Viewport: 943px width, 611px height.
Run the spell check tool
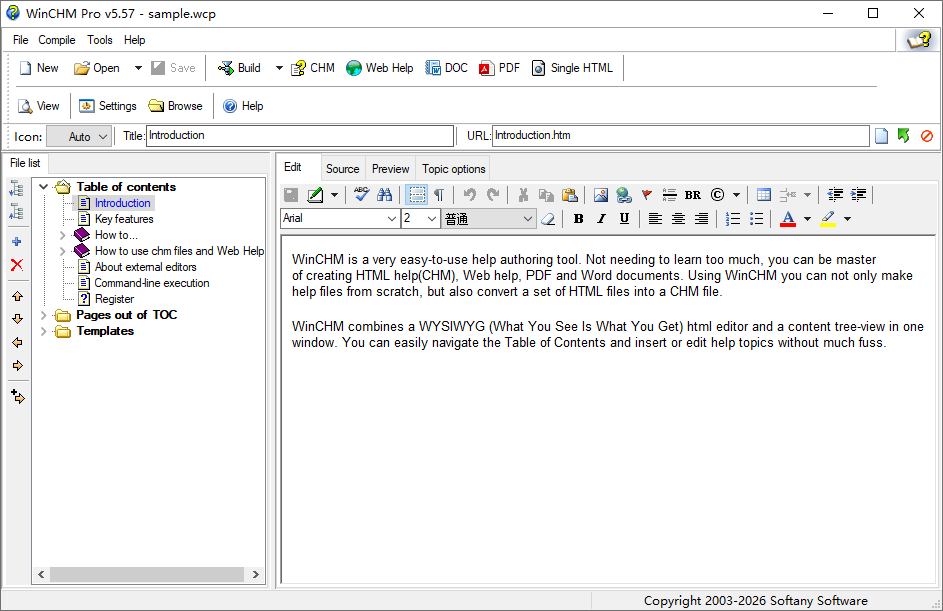[x=361, y=194]
